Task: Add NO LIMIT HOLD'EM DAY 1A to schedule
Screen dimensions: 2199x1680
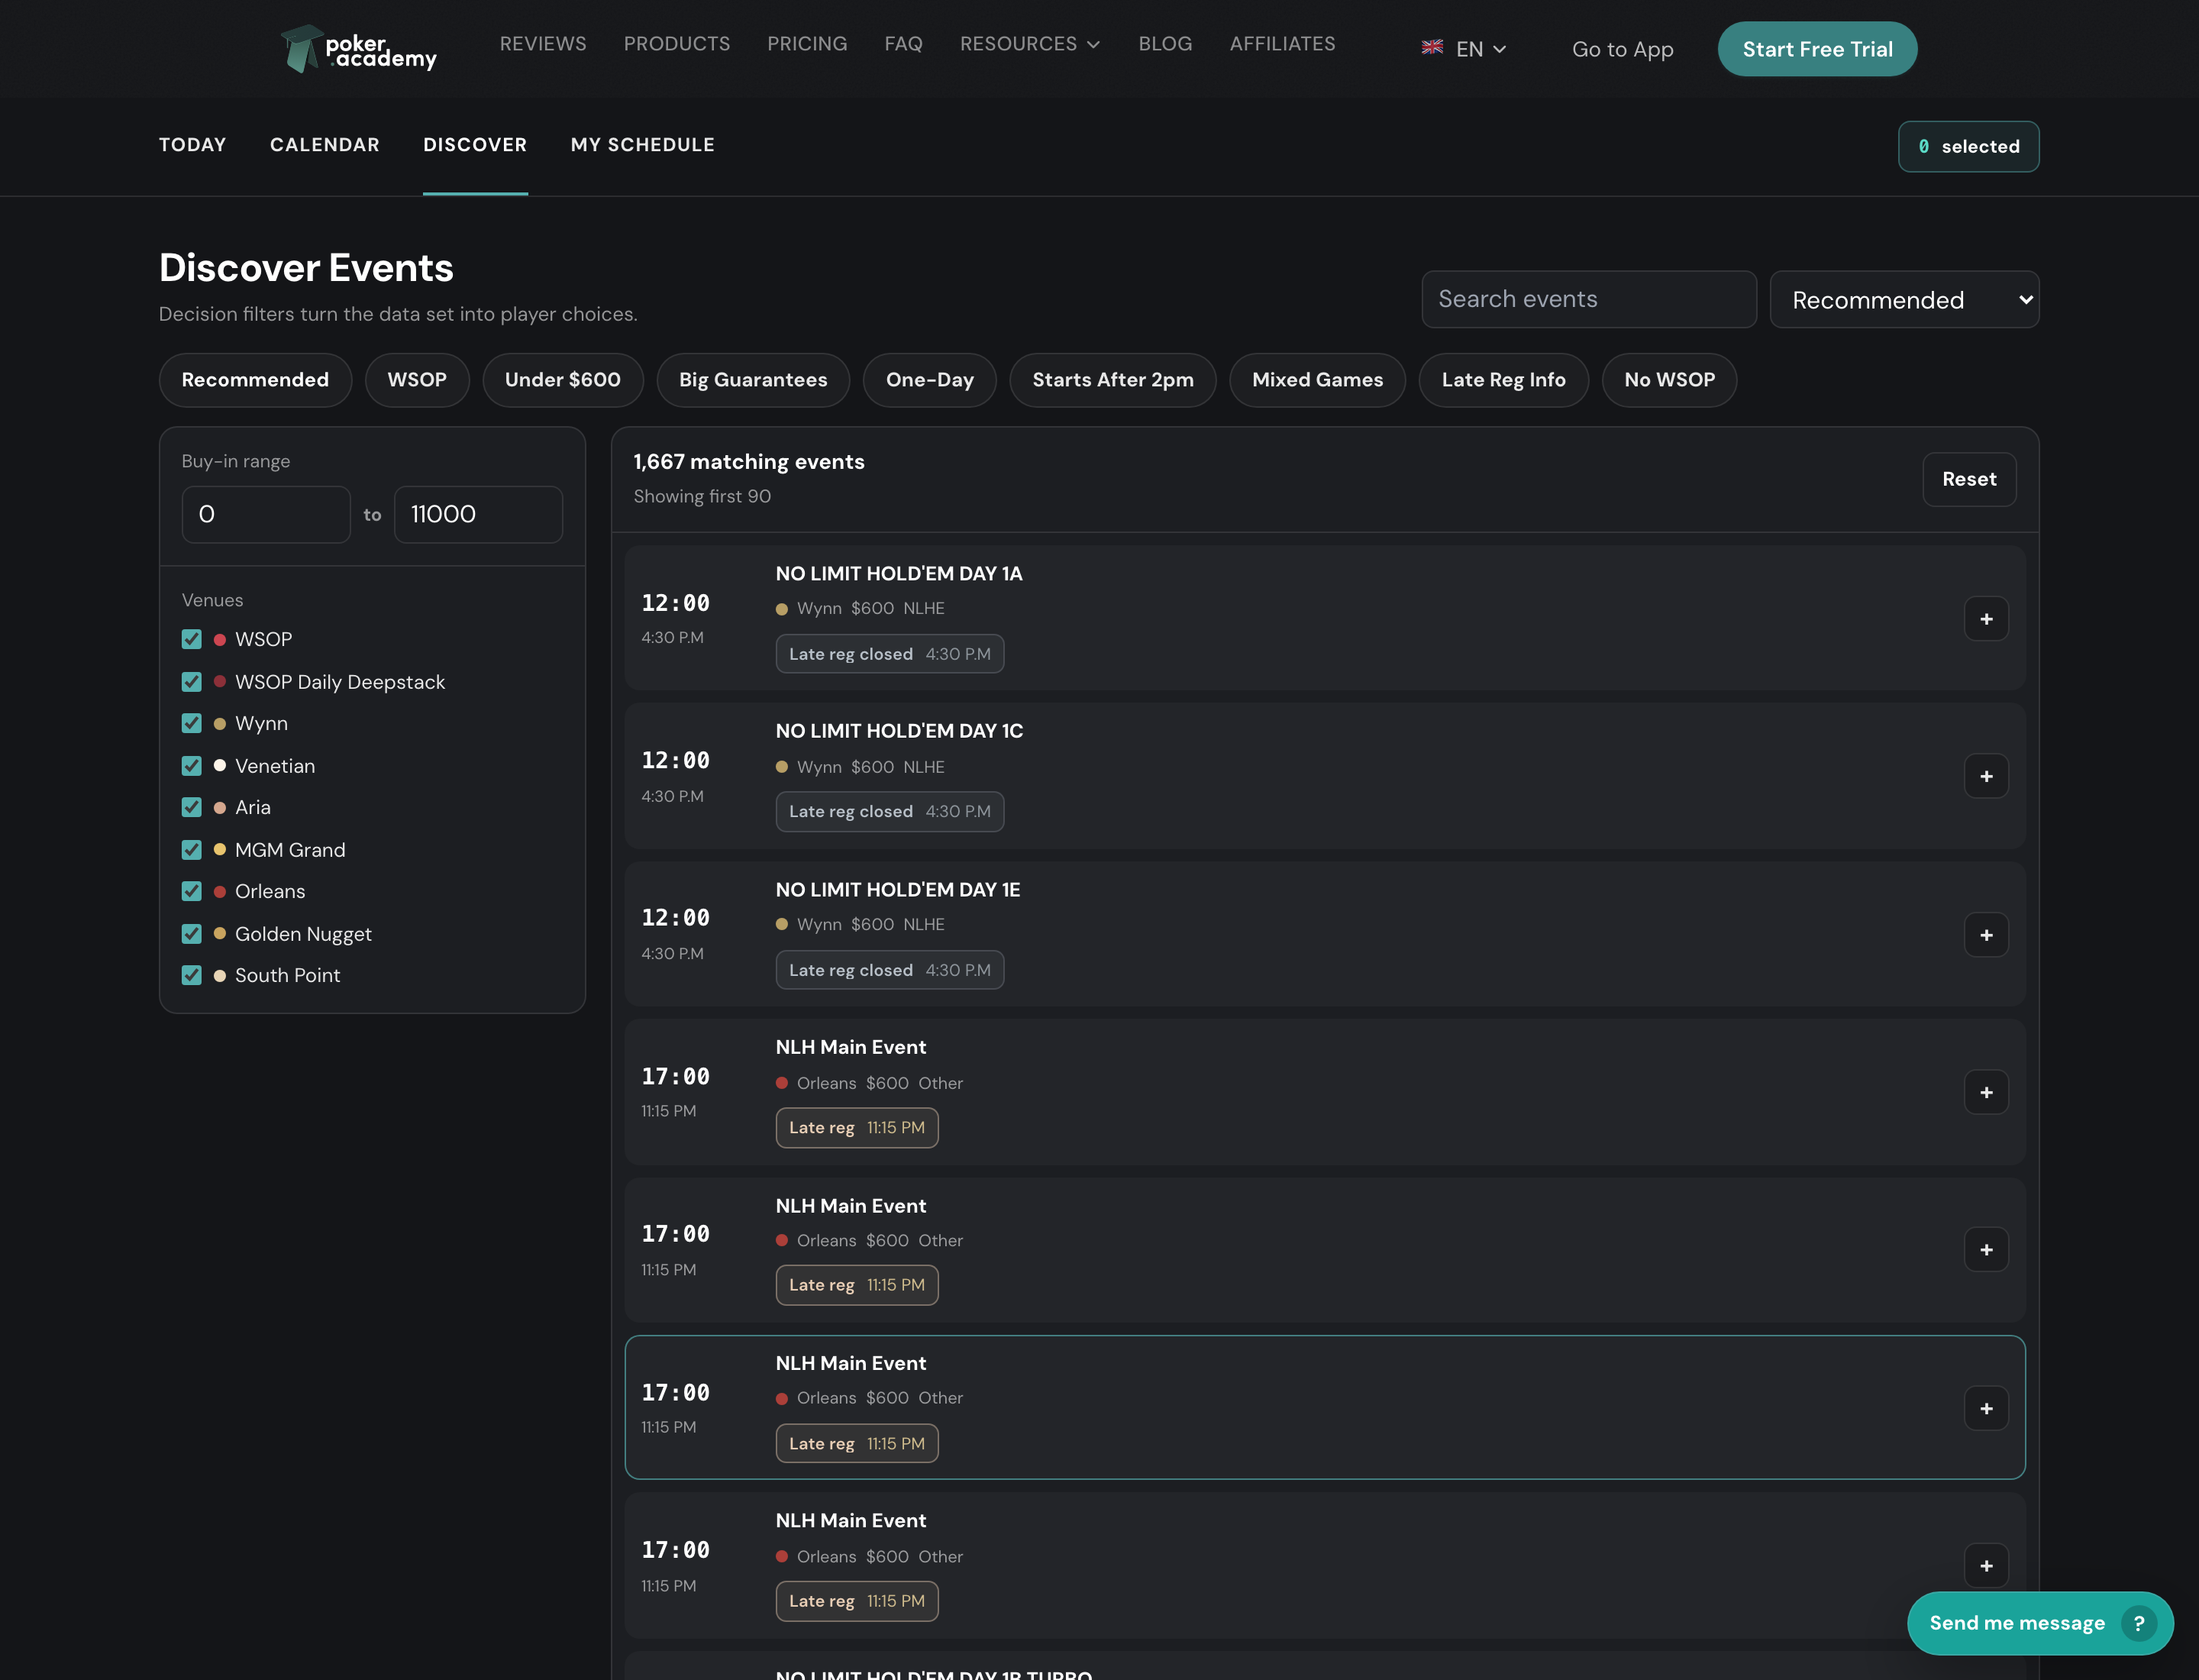Action: coord(1986,619)
